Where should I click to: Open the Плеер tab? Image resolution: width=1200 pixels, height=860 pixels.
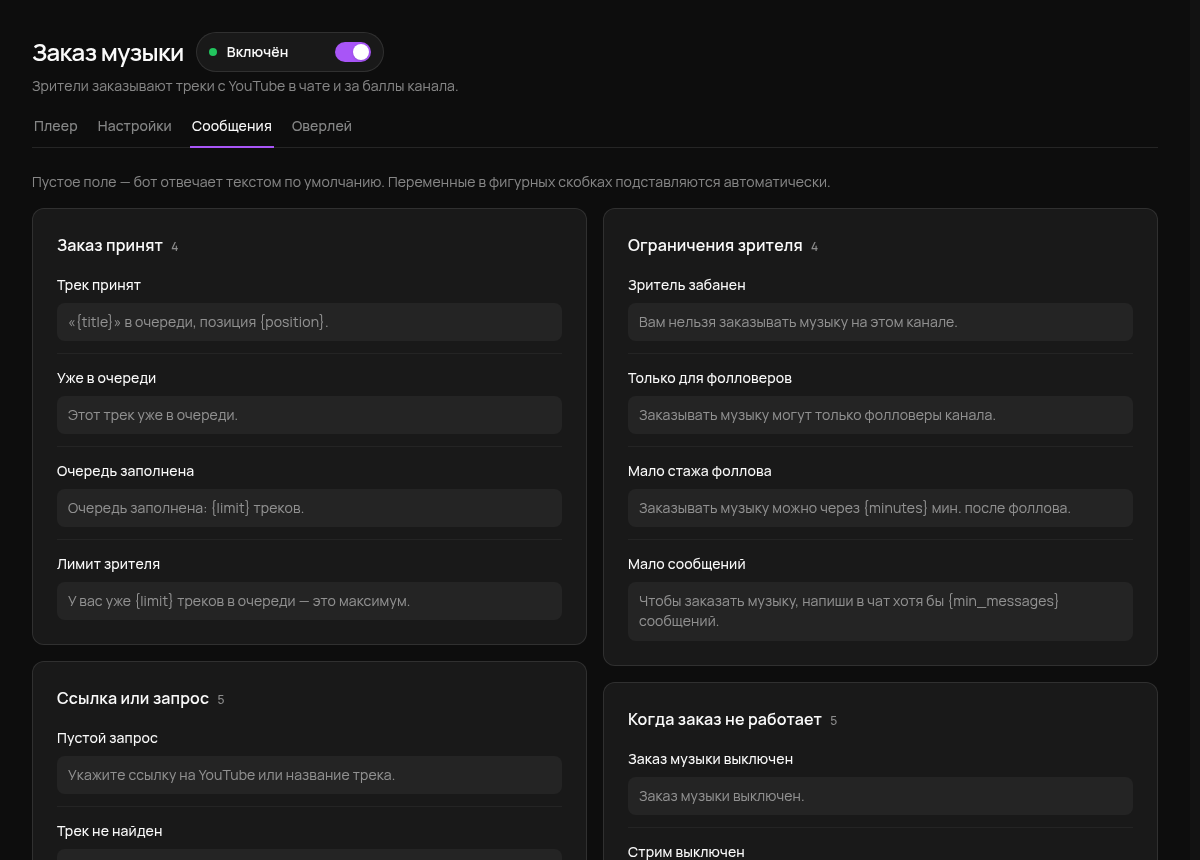pyautogui.click(x=56, y=126)
